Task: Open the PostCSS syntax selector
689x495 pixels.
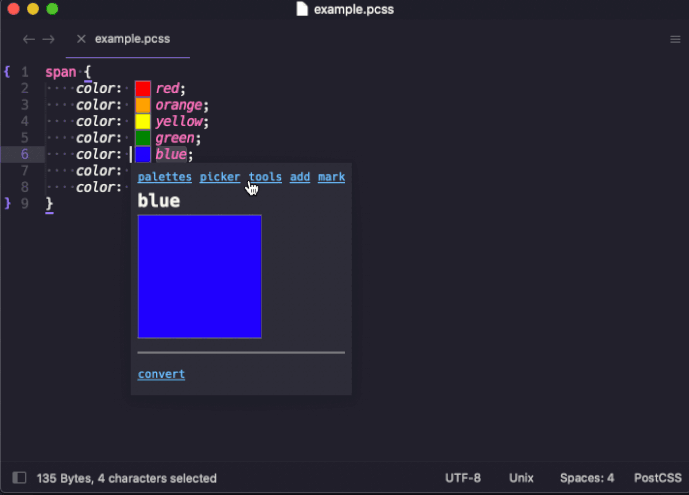Action: [x=657, y=478]
